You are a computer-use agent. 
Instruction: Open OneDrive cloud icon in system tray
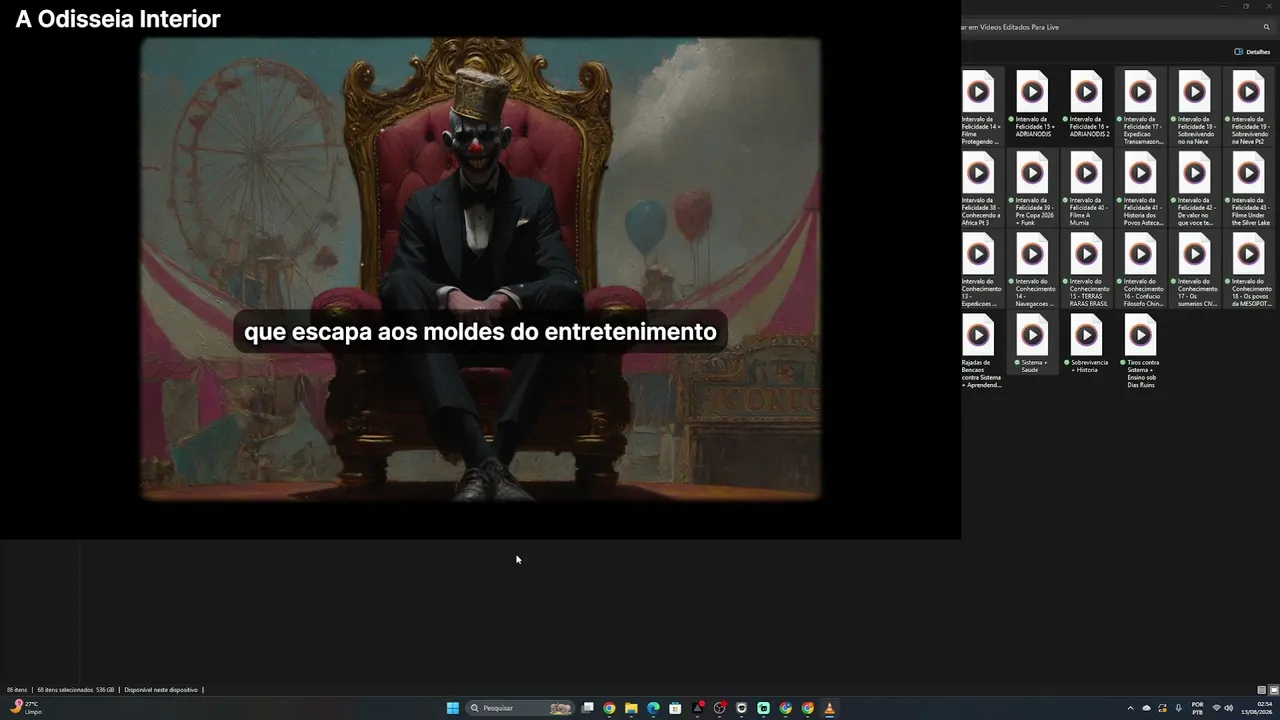pos(1147,708)
